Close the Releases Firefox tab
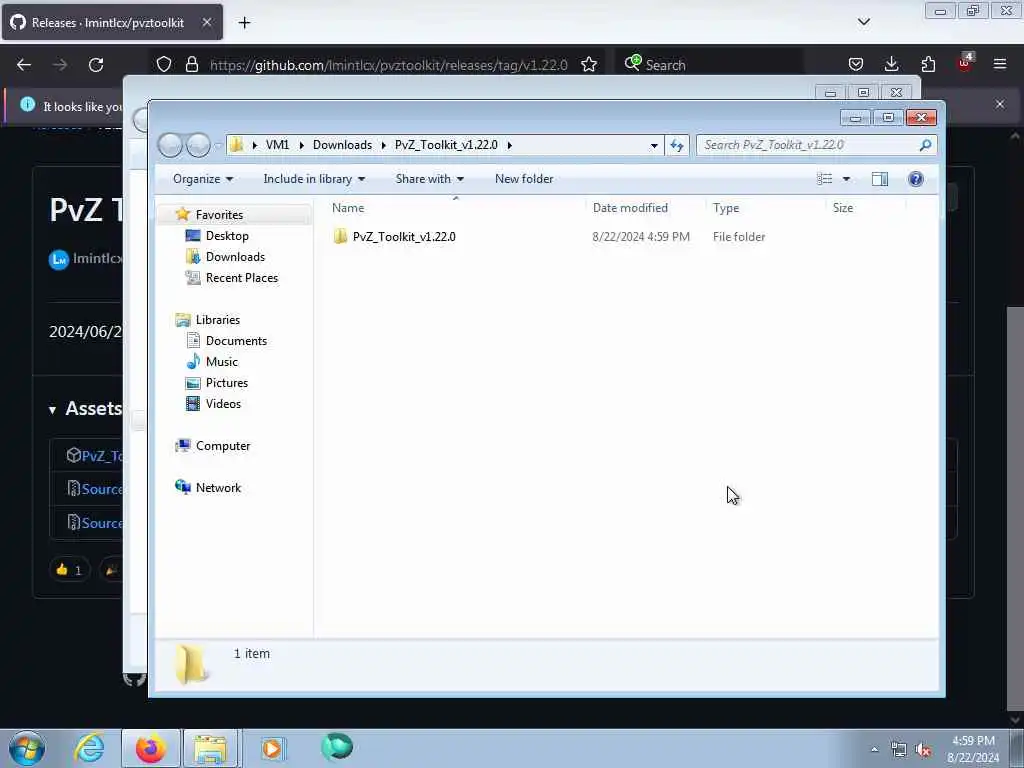Image resolution: width=1024 pixels, height=768 pixels. pyautogui.click(x=206, y=22)
